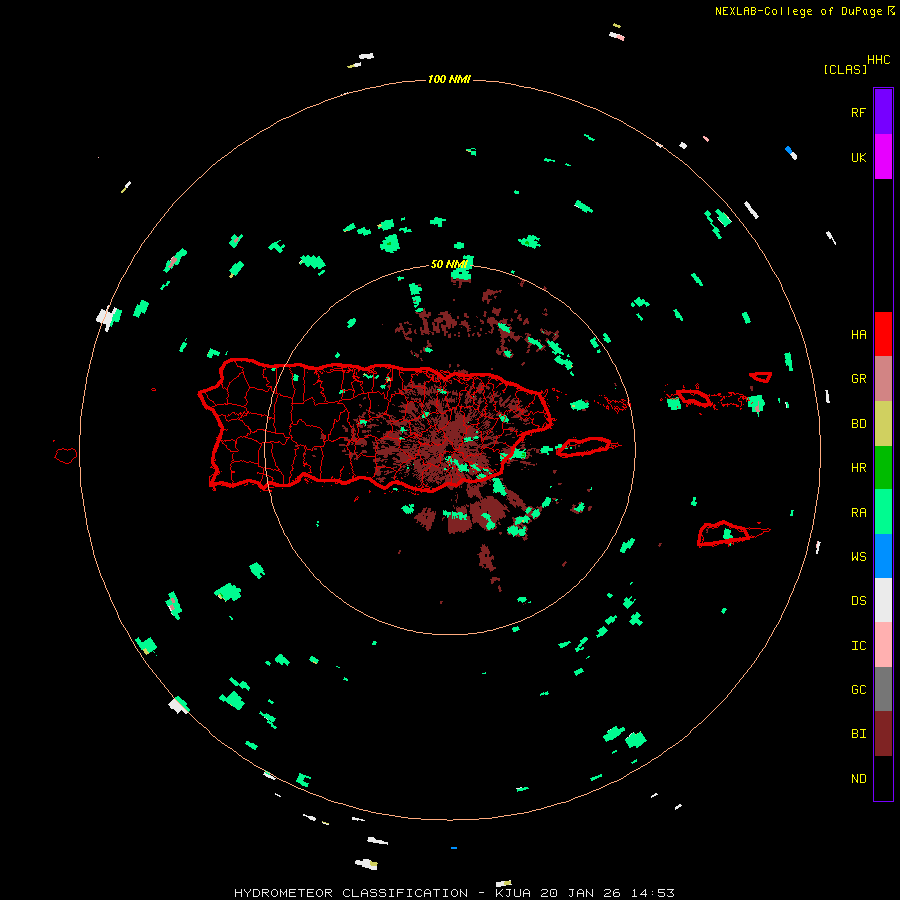Image resolution: width=900 pixels, height=900 pixels.
Task: Click the RF purple legend swatch
Action: click(x=883, y=112)
